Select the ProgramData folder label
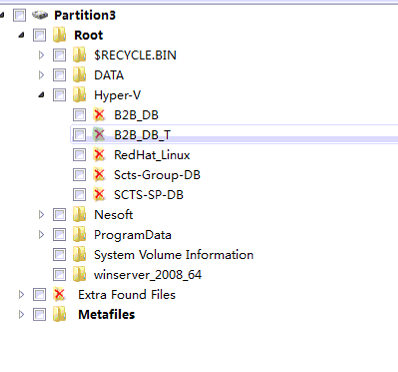Viewport: 398px width, 372px height. pyautogui.click(x=133, y=235)
